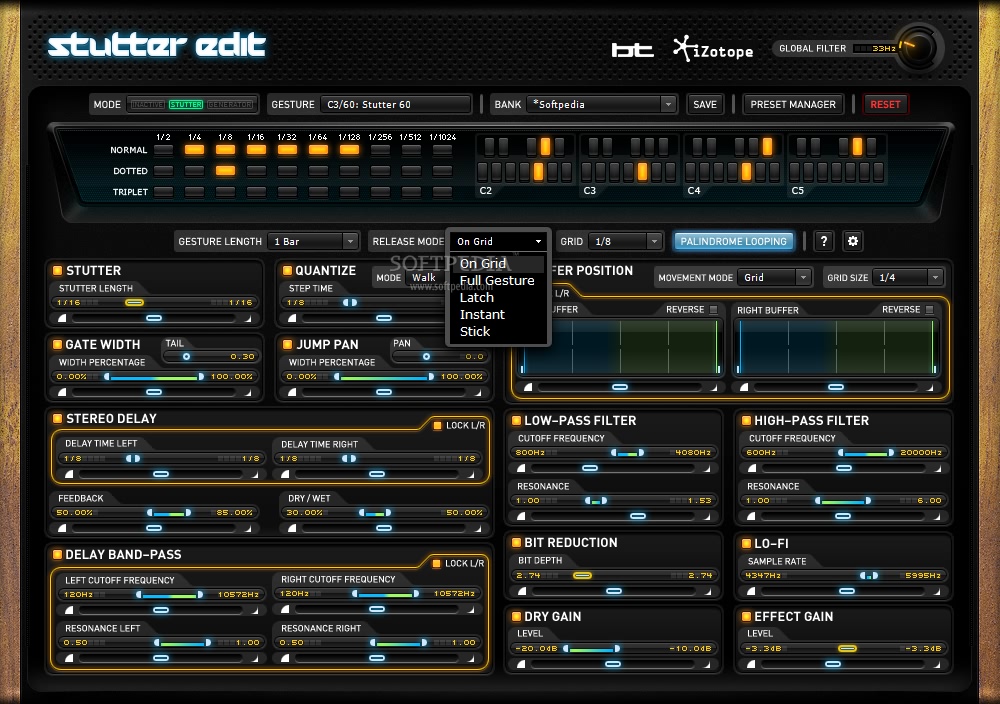1000x704 pixels.
Task: Toggle the Quantize module power icon
Action: (287, 270)
